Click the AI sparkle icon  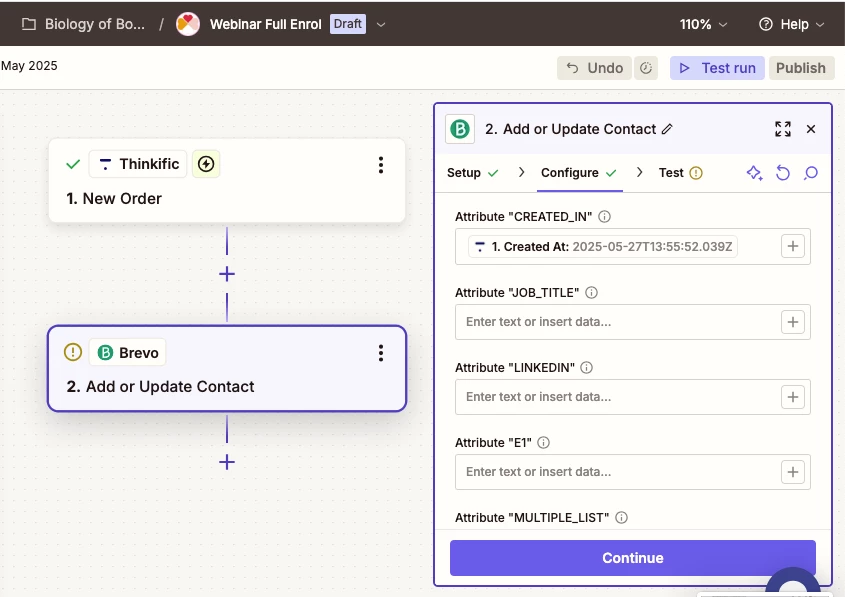click(x=754, y=173)
